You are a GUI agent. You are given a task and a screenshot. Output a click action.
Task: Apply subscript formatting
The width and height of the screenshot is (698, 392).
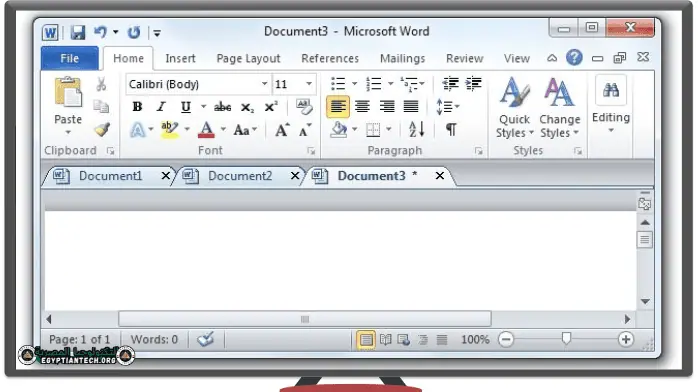(247, 107)
